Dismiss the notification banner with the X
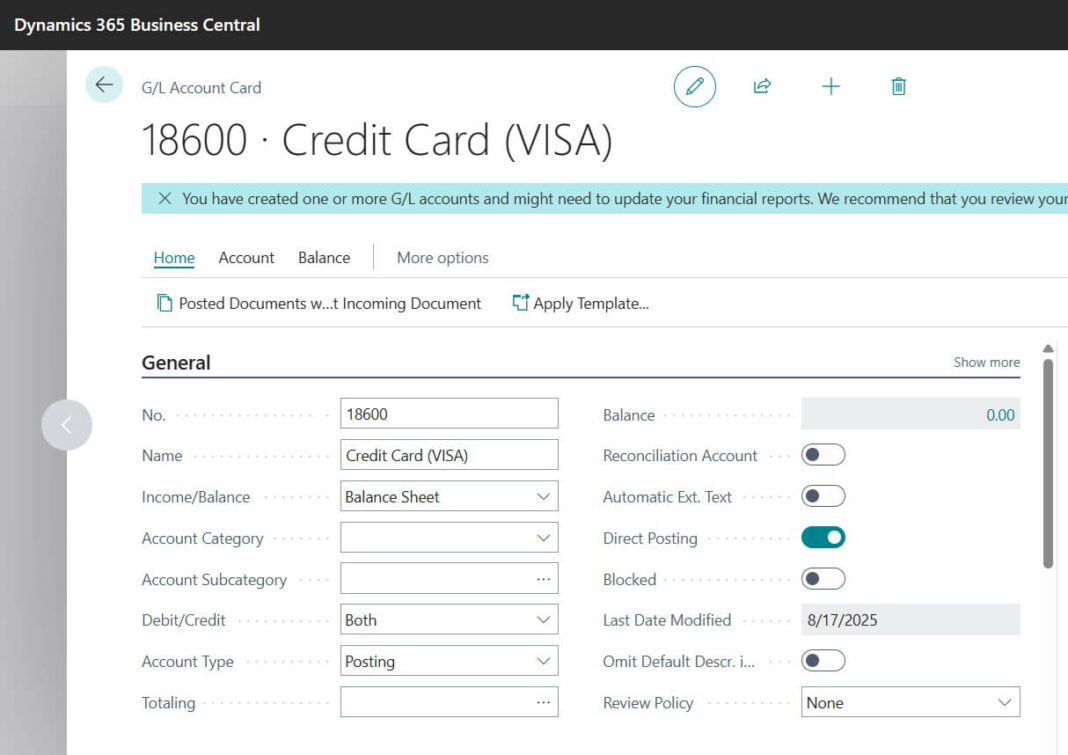This screenshot has height=755, width=1068. 166,198
